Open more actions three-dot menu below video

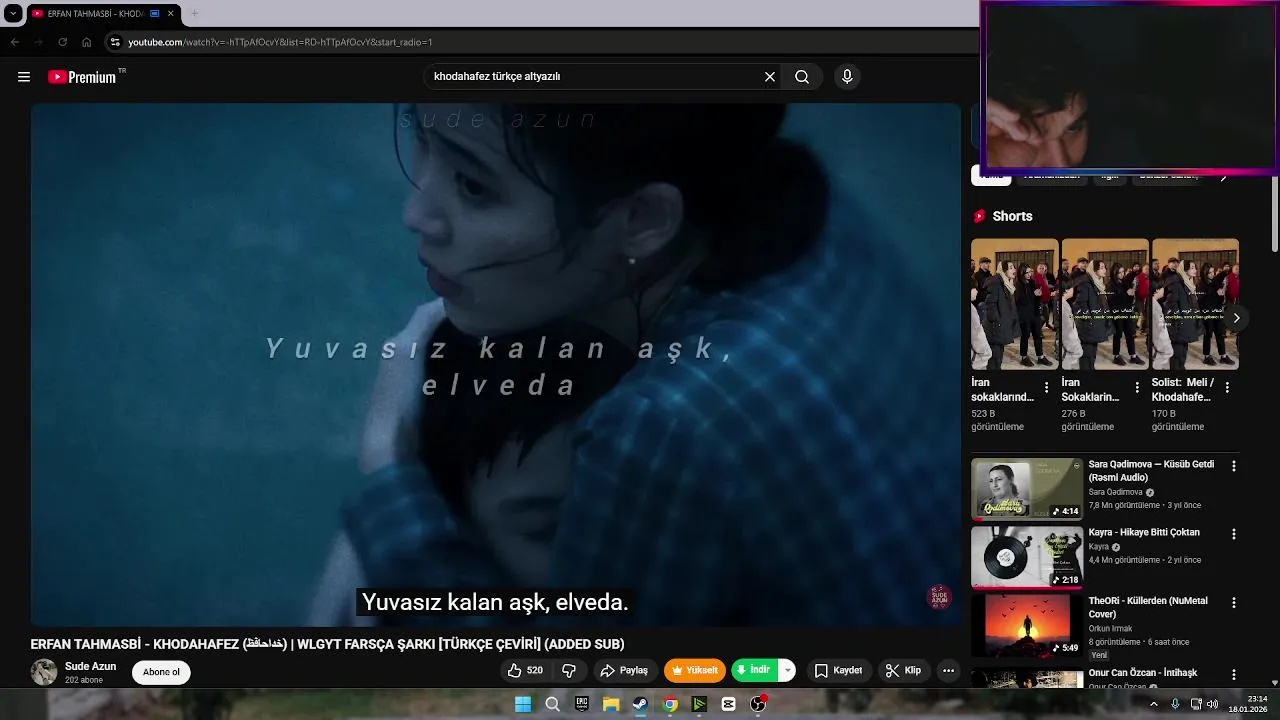click(949, 671)
